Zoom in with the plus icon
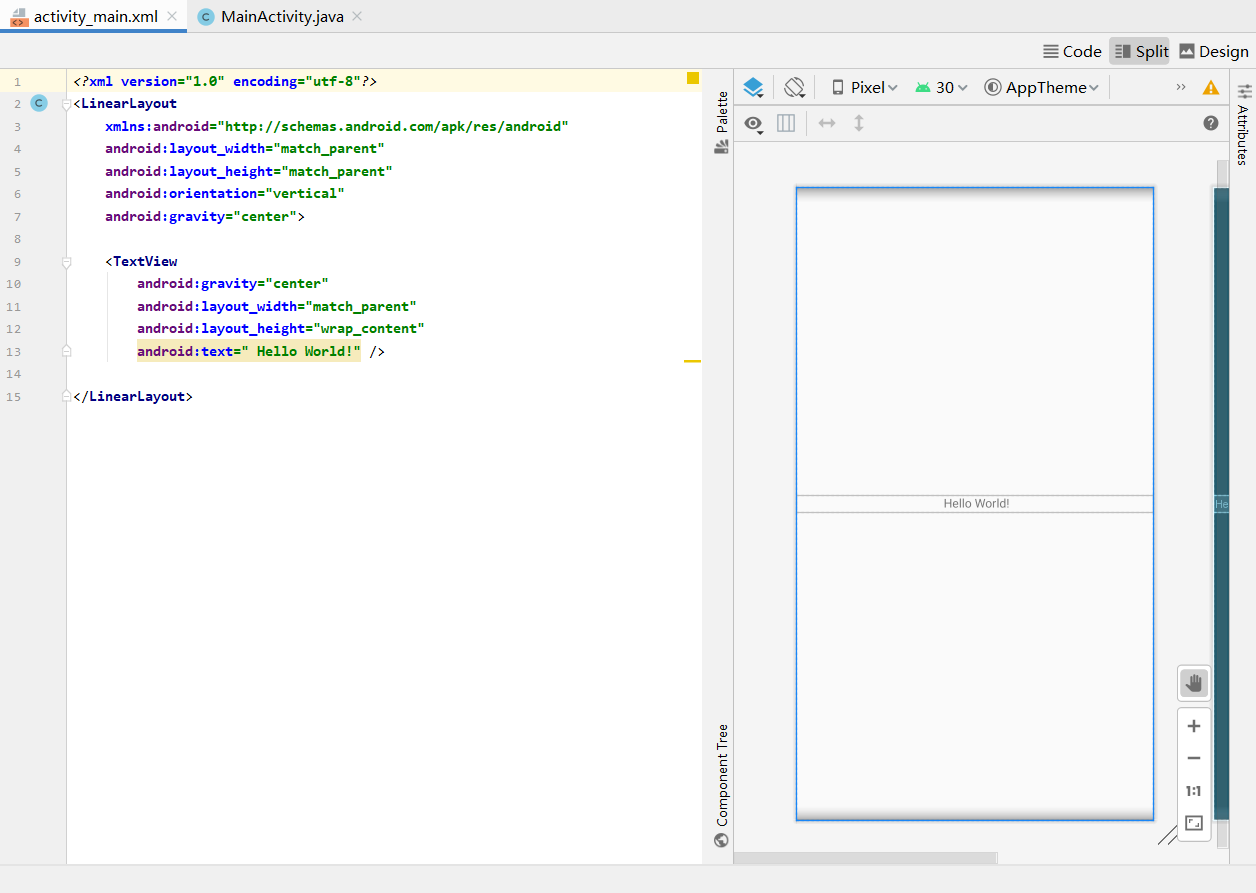 [1193, 726]
